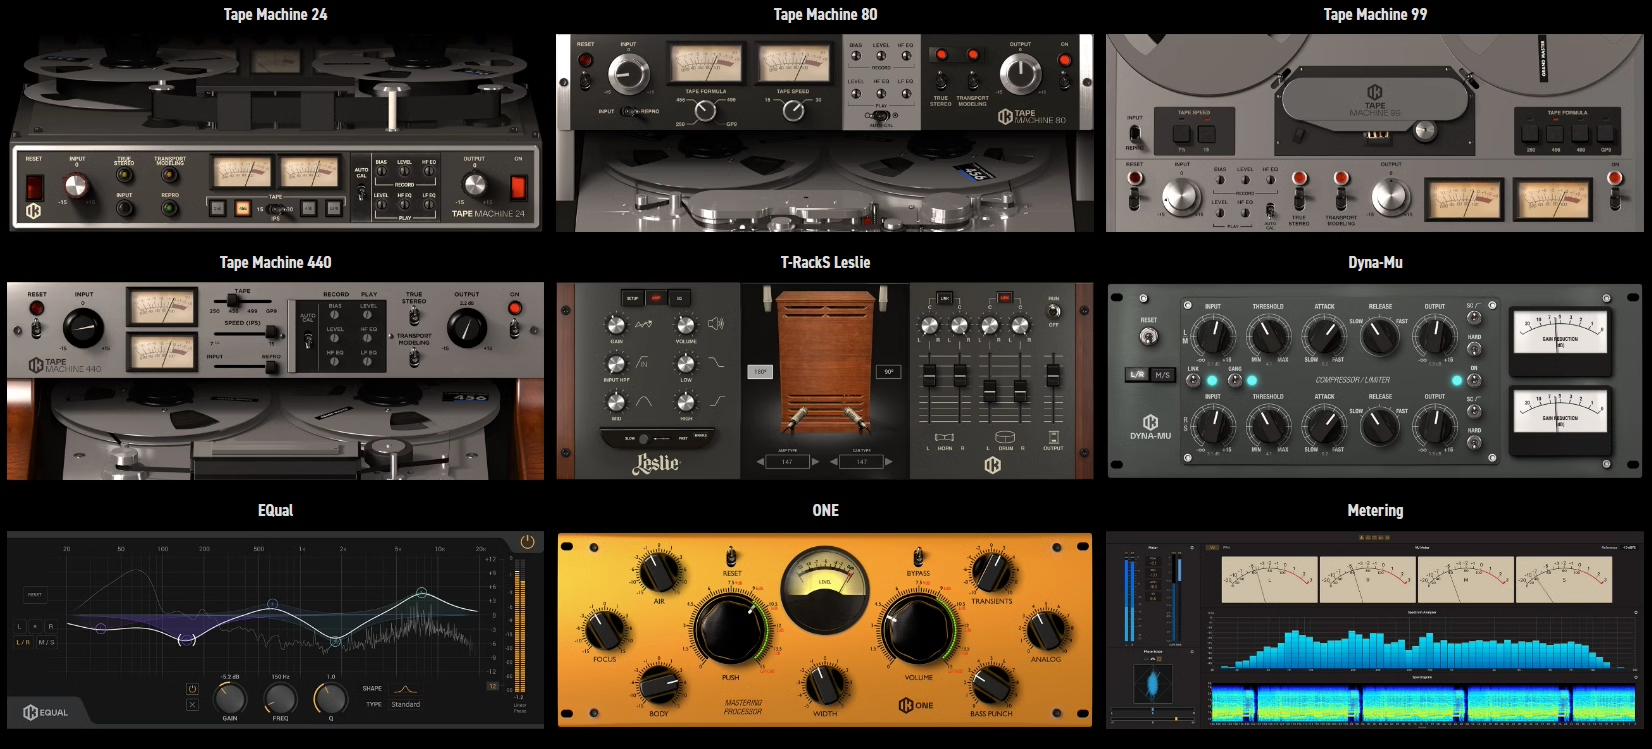The height and width of the screenshot is (749, 1652).
Task: Click the IK logo on Tape Machine 24
Action: click(33, 211)
